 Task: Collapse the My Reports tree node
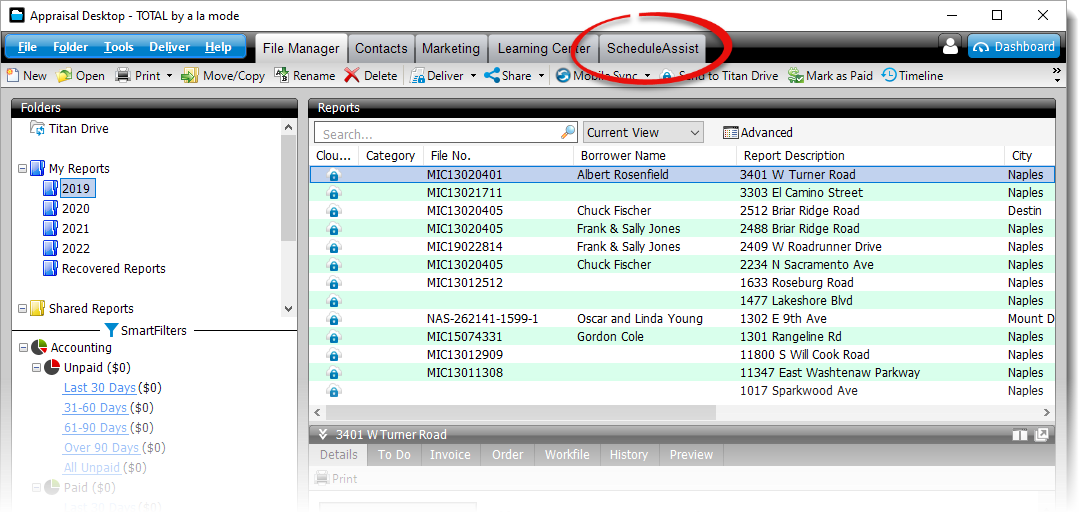[x=22, y=168]
